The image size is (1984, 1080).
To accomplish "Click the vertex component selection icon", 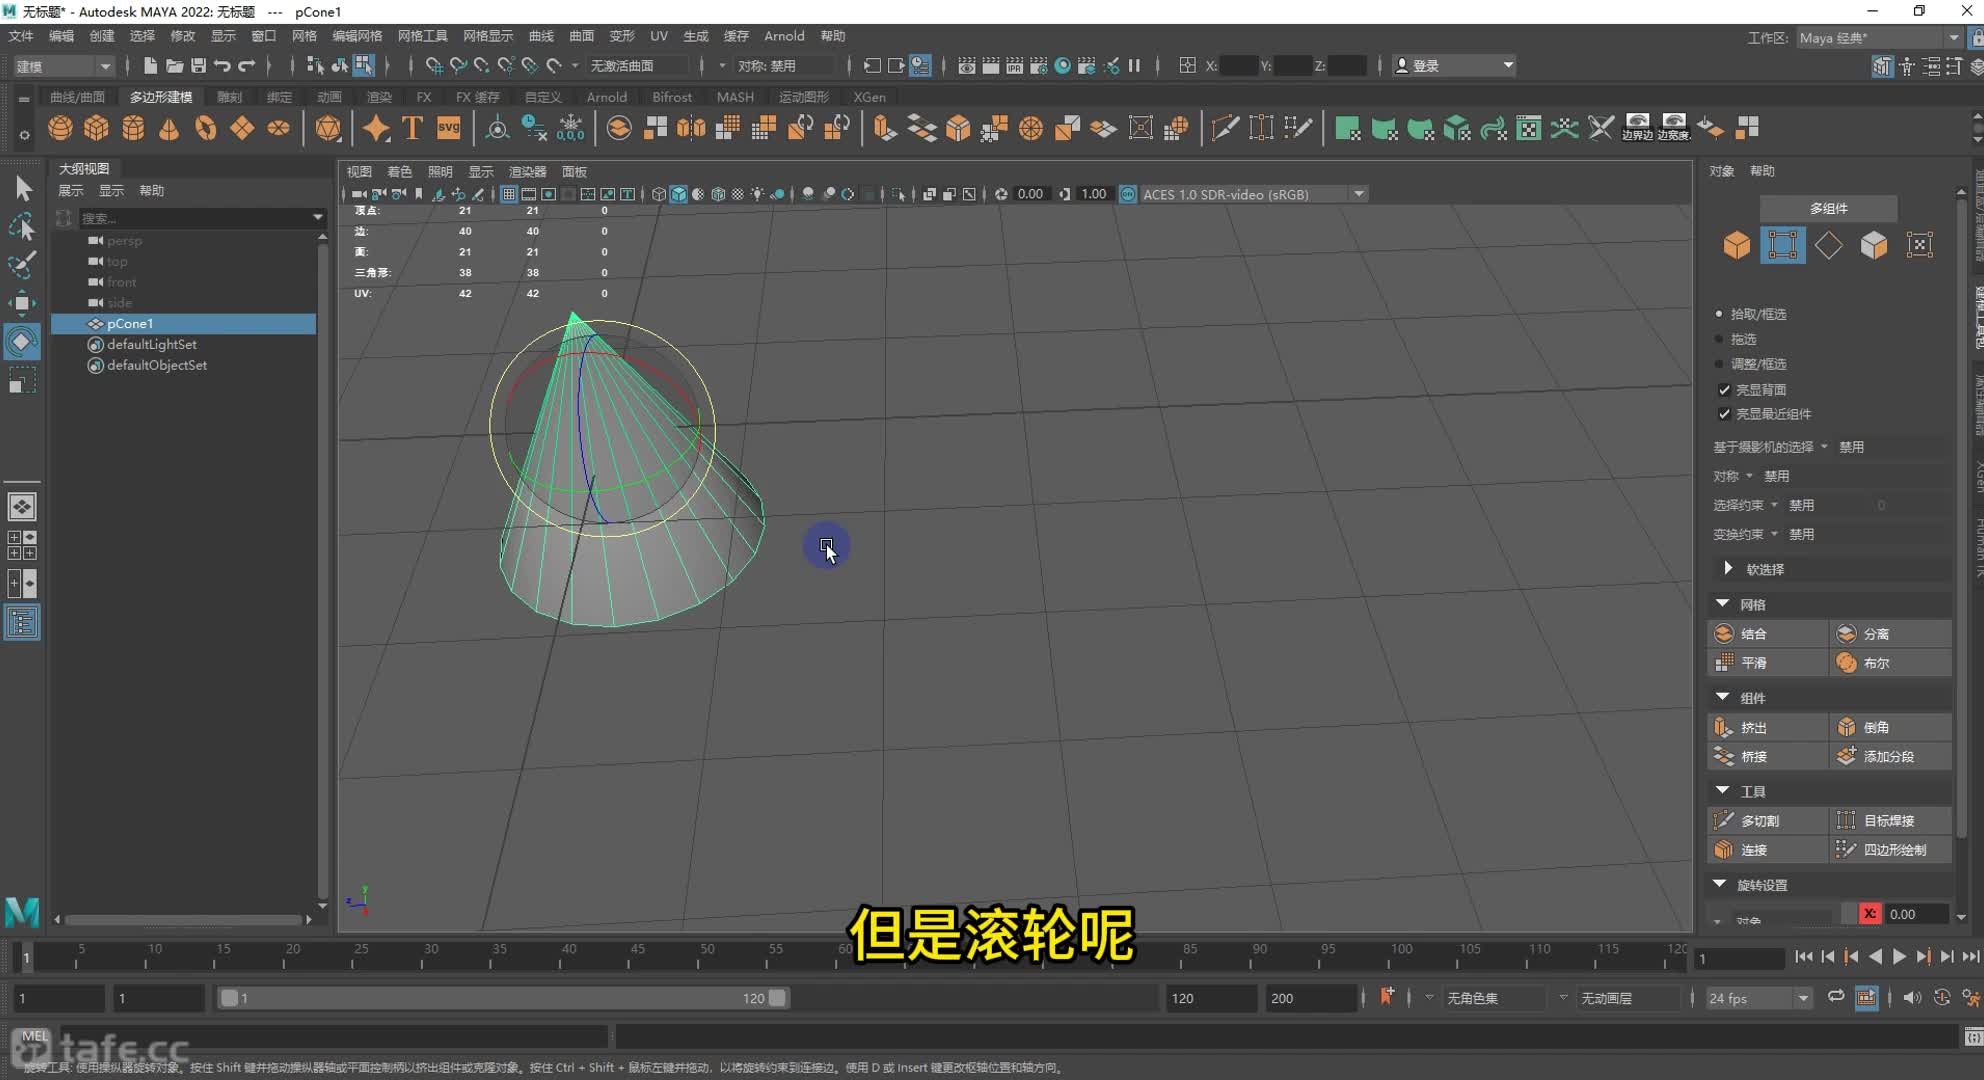I will tap(1783, 245).
